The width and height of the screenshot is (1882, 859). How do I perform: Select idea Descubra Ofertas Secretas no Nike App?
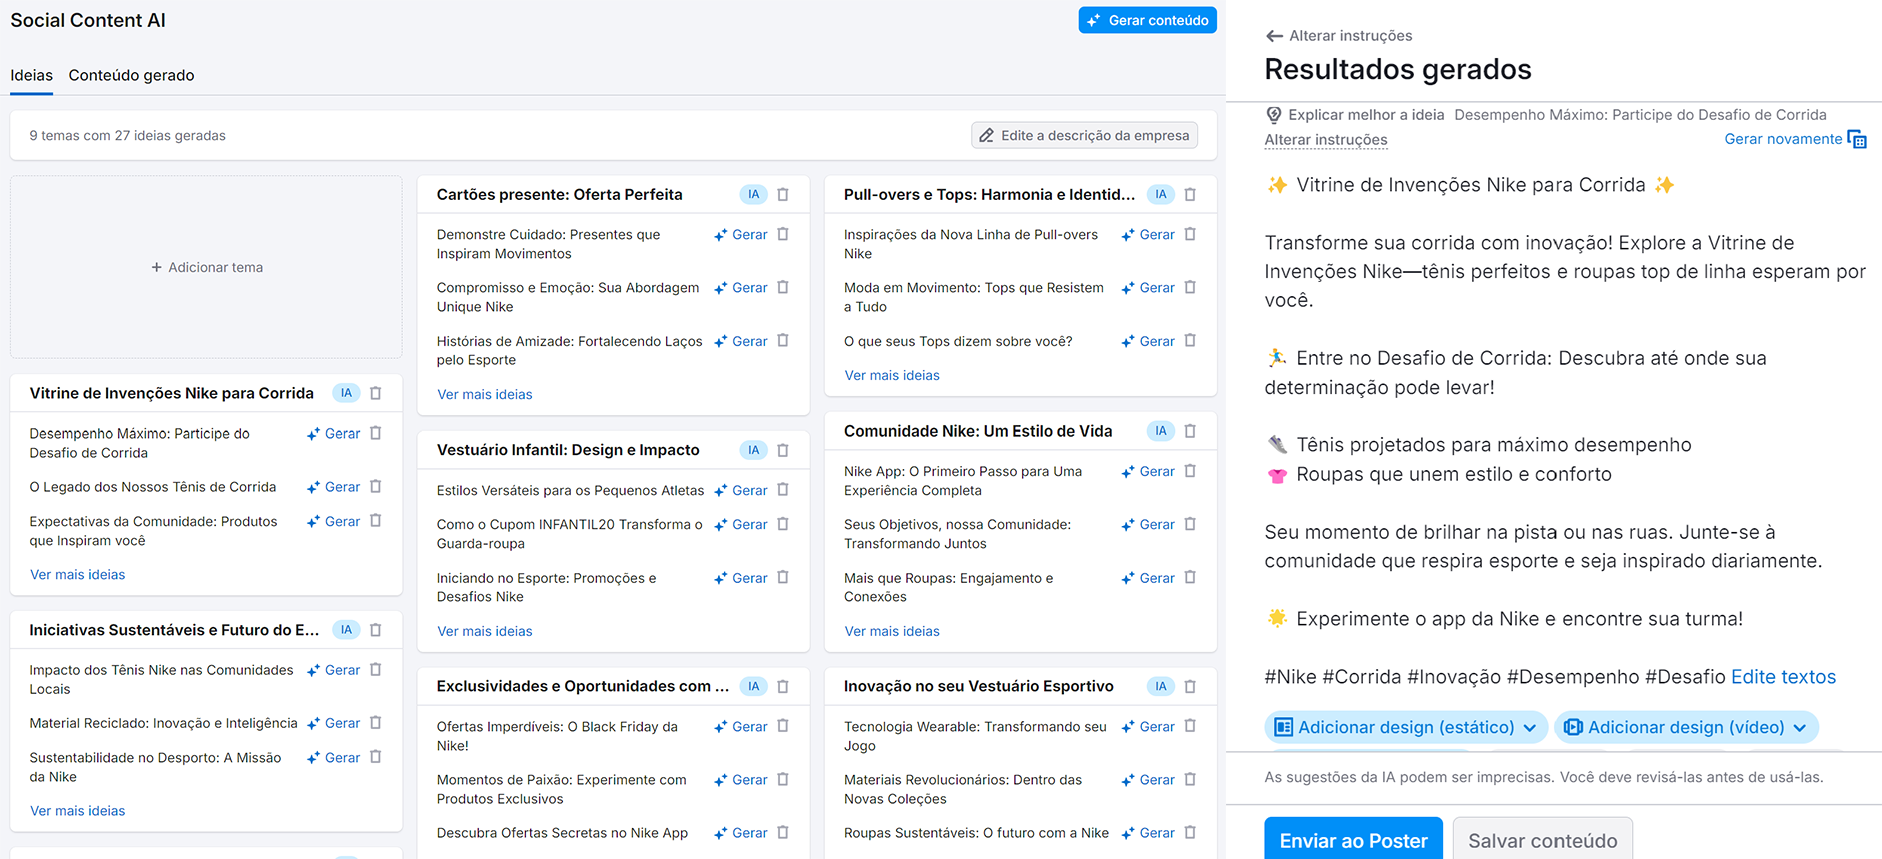coord(562,833)
